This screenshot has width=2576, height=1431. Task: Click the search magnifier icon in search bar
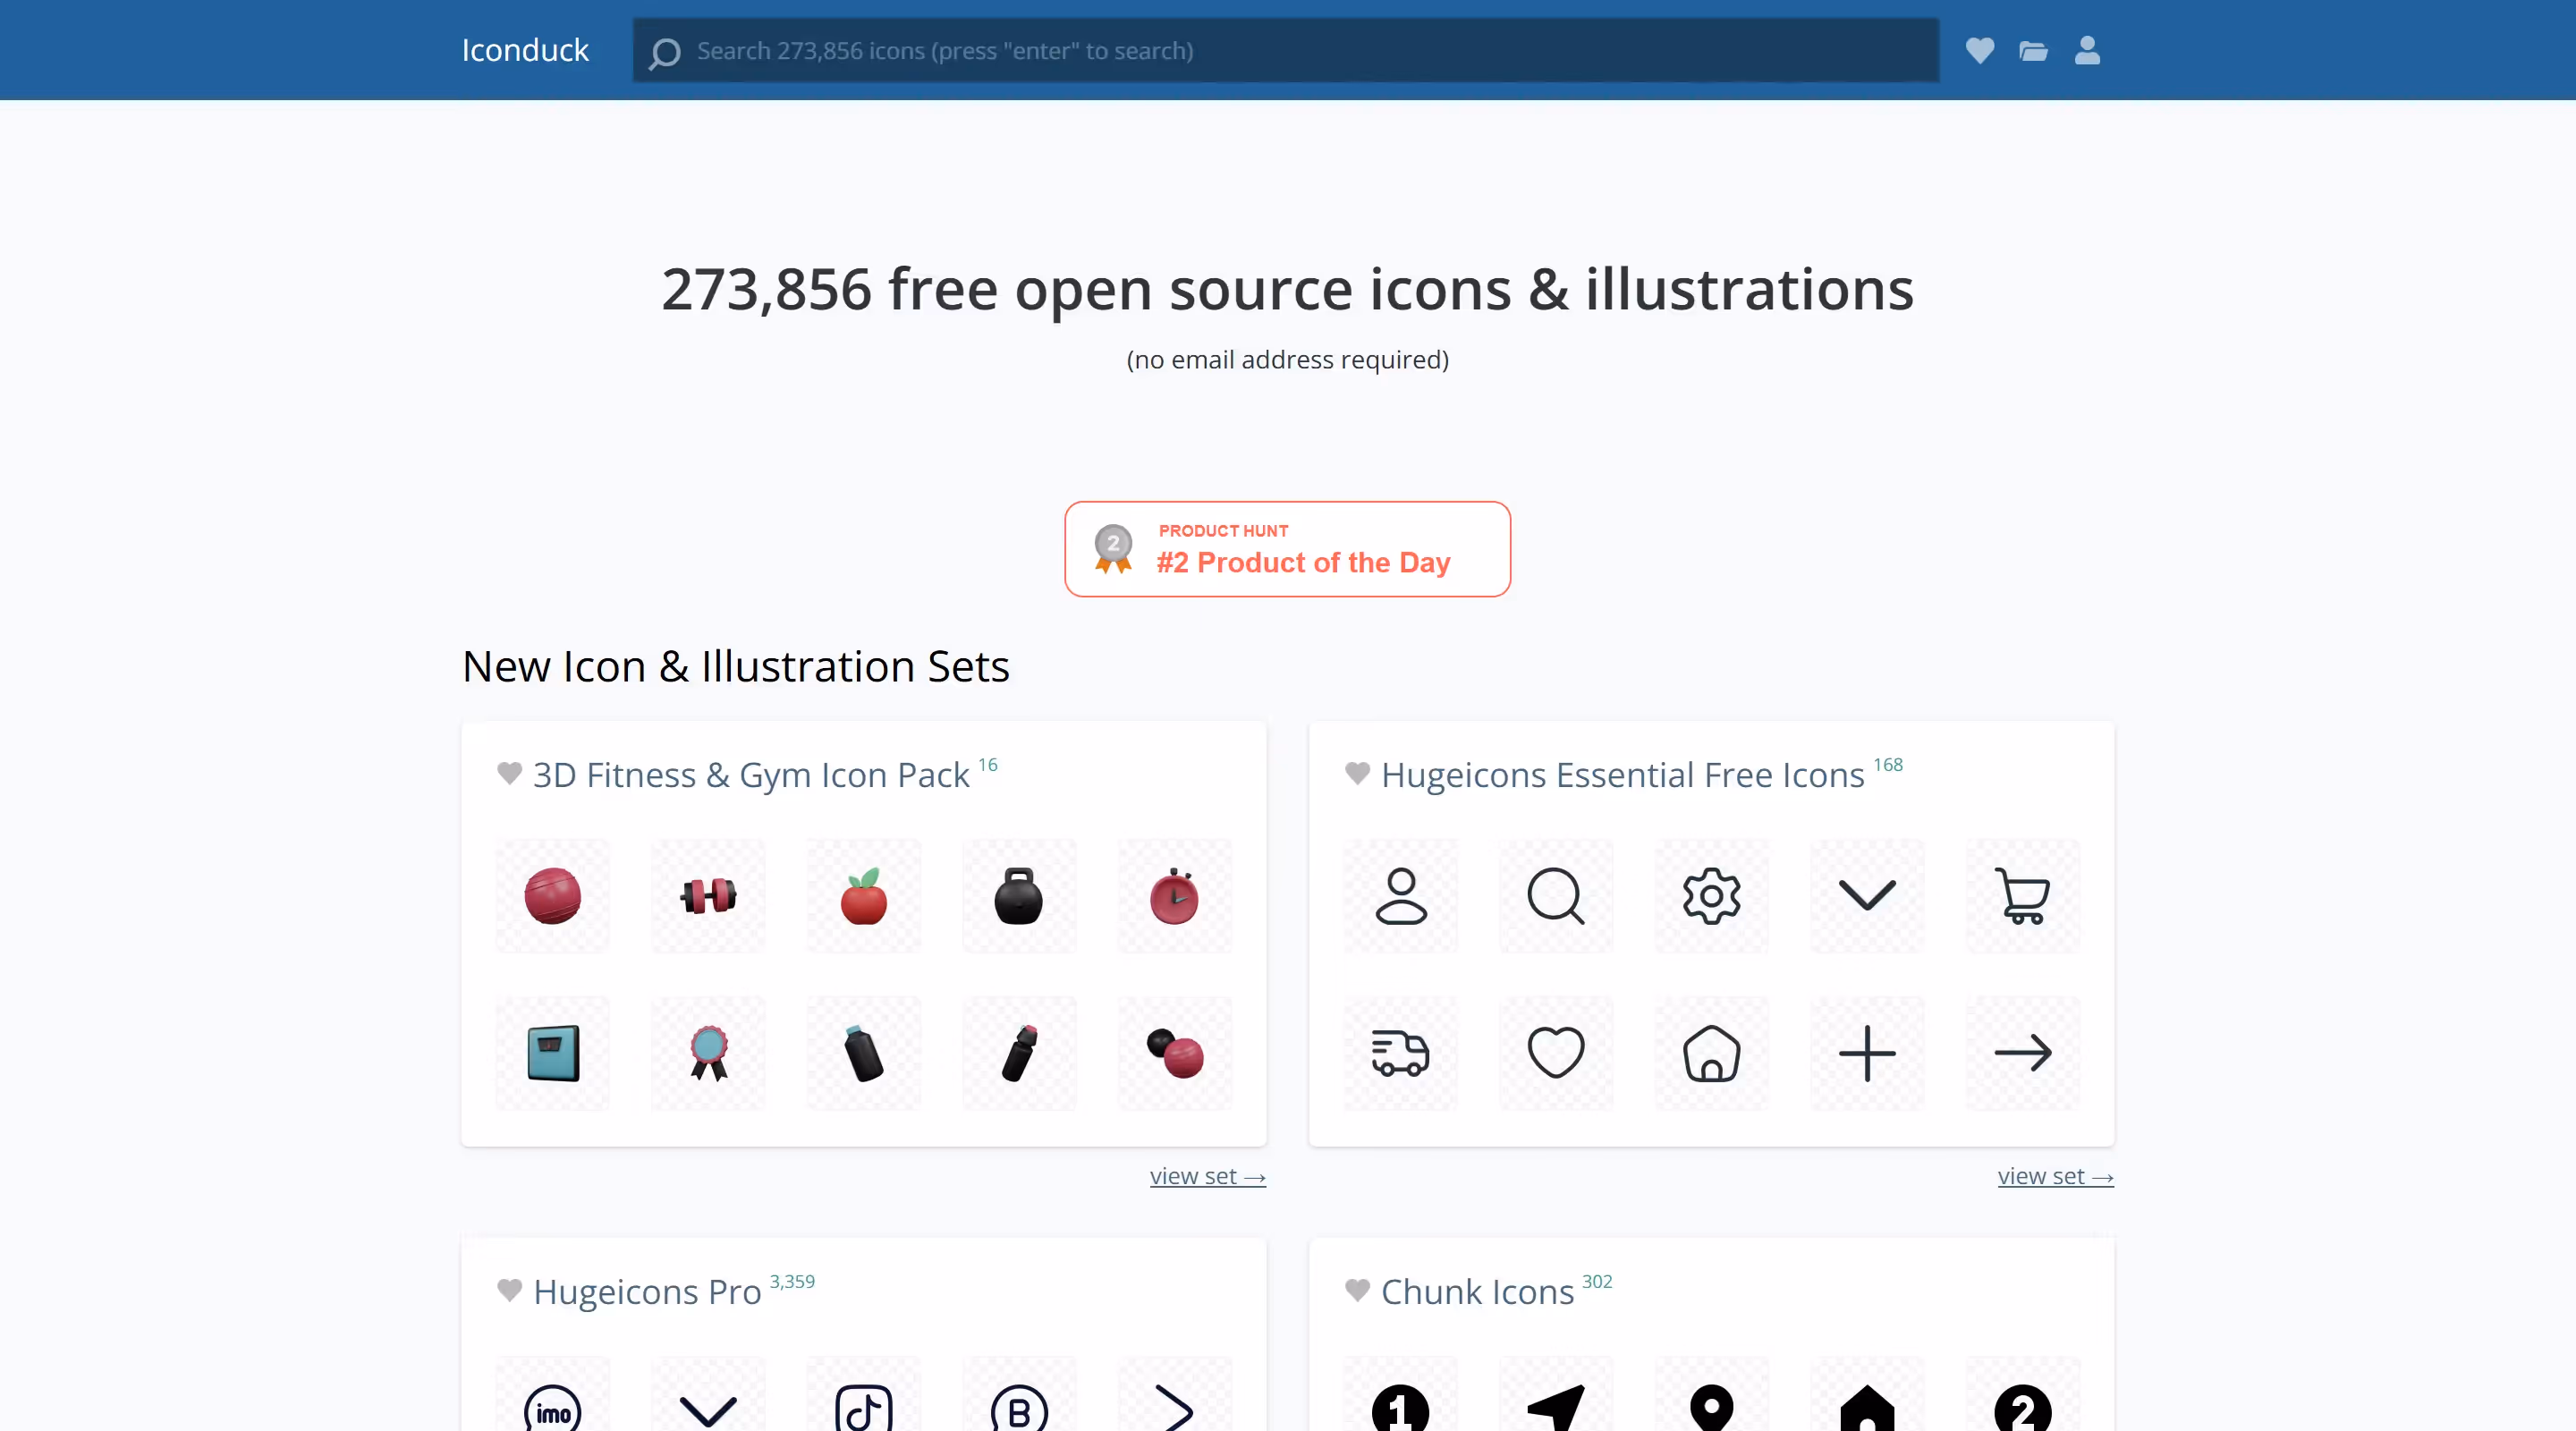pyautogui.click(x=665, y=52)
